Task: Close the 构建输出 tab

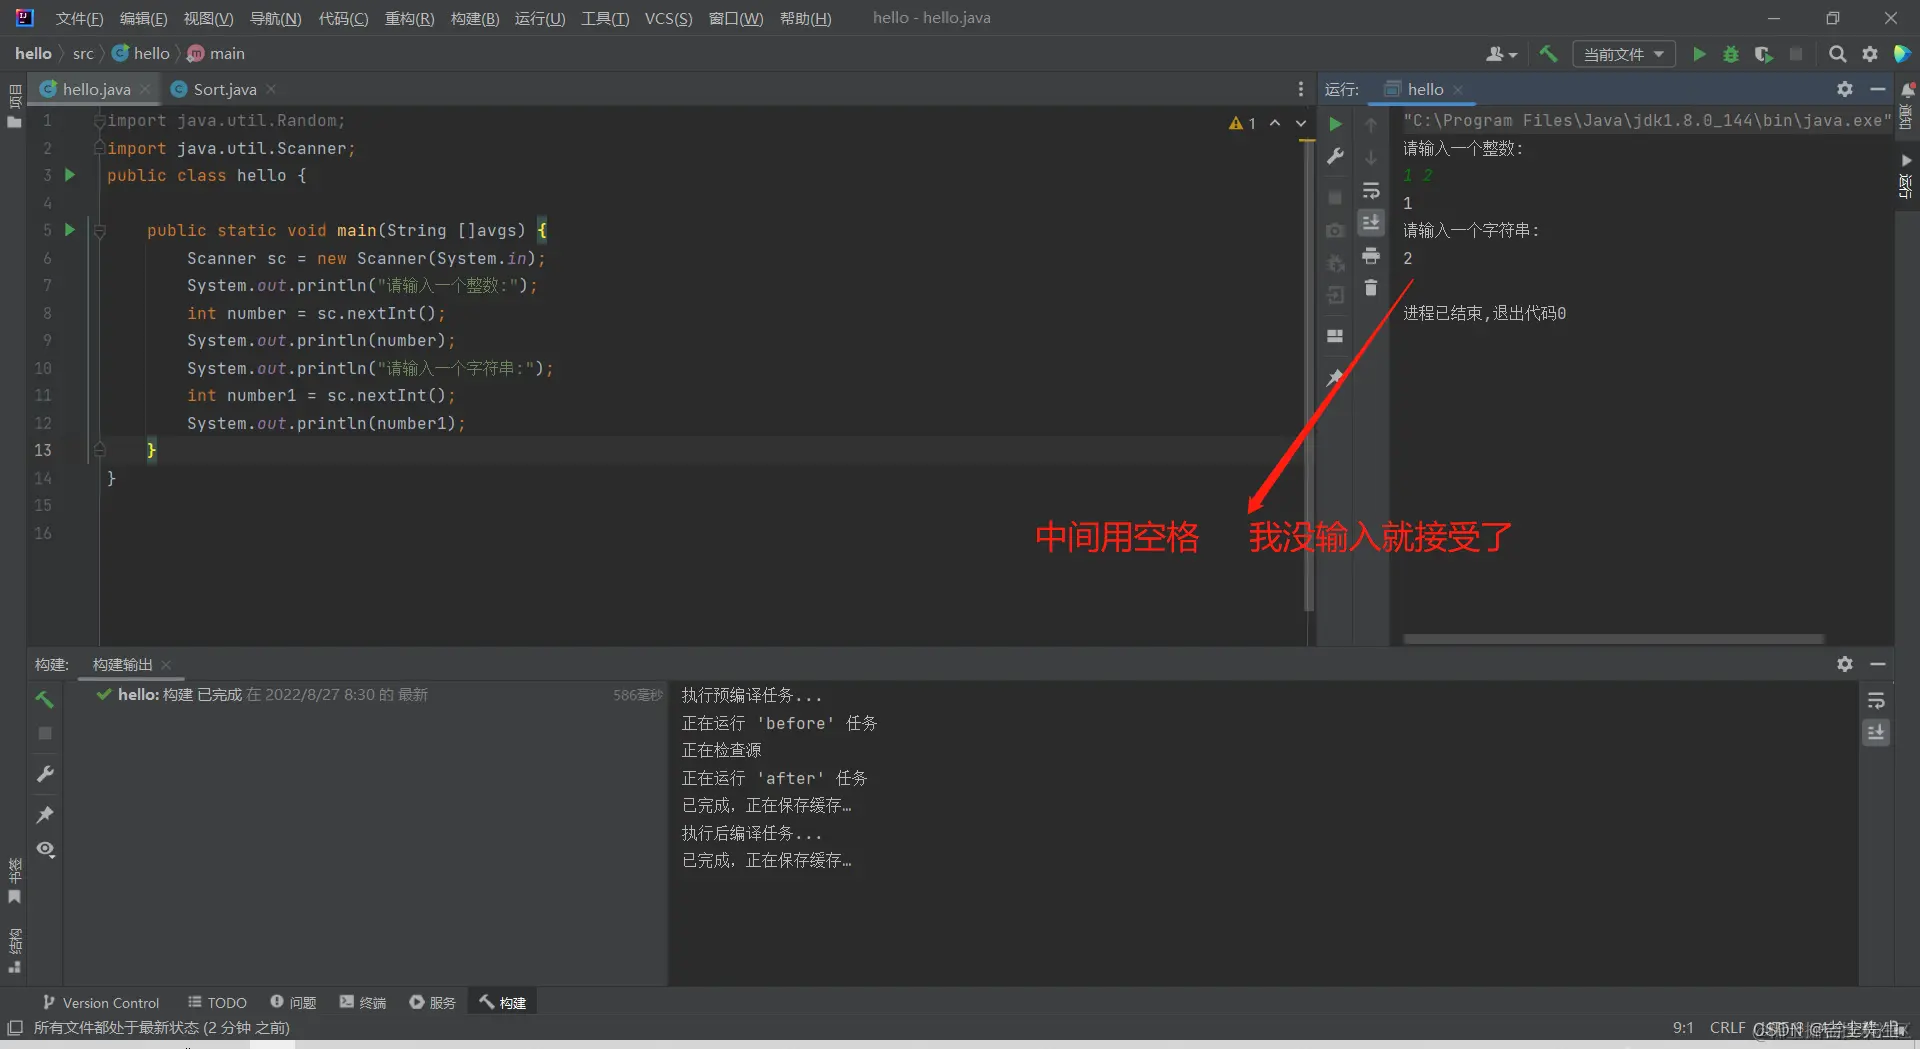Action: pyautogui.click(x=166, y=665)
